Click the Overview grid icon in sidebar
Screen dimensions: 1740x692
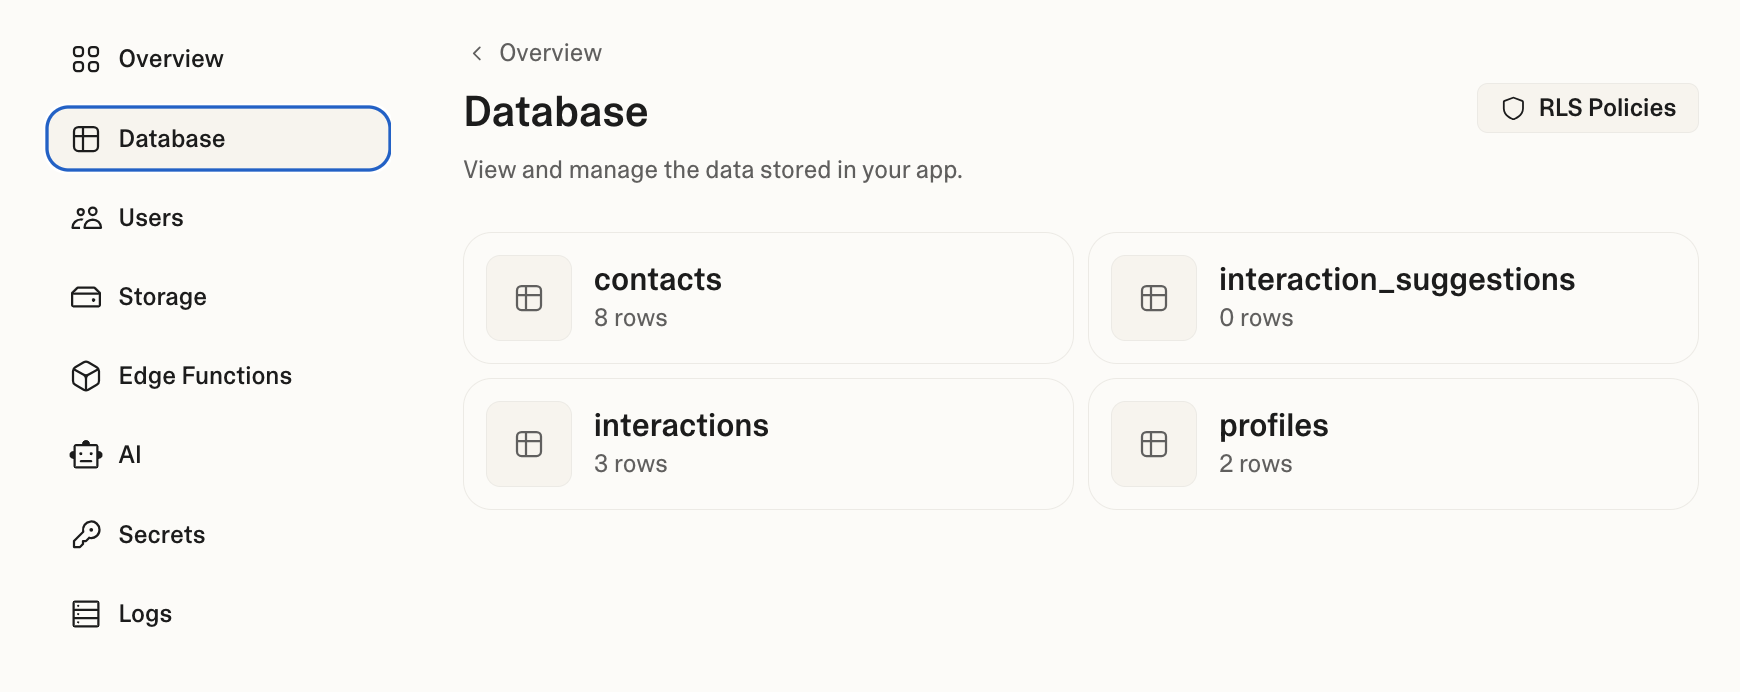click(86, 59)
